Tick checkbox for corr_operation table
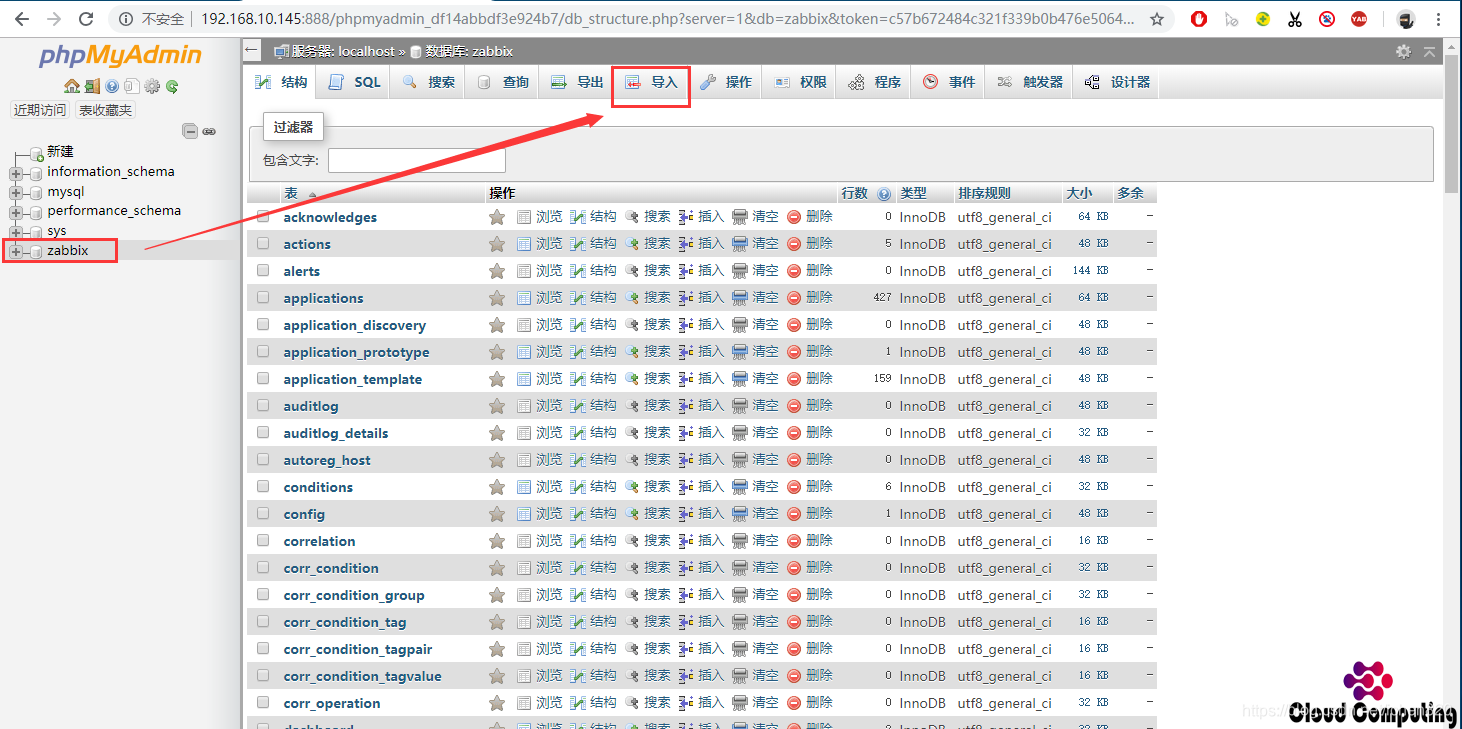 263,702
